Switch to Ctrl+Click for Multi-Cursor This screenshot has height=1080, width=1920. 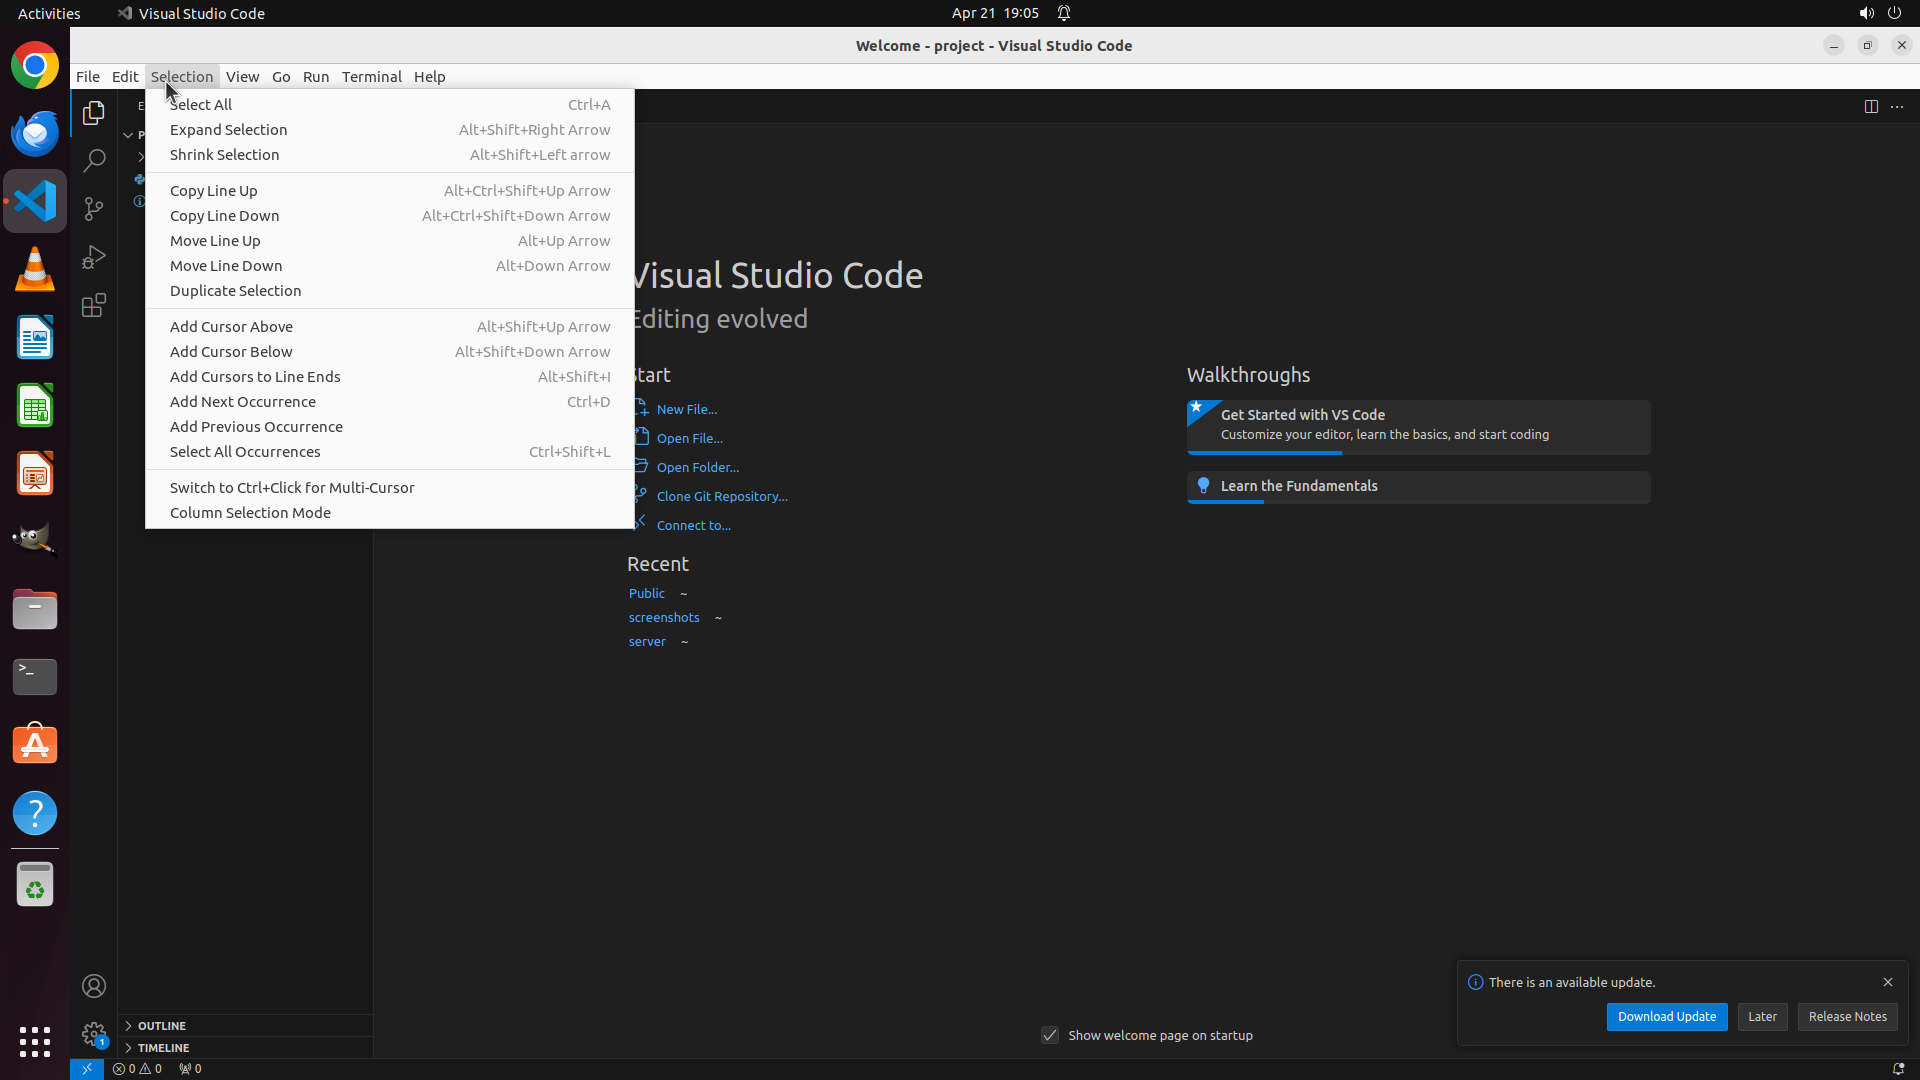click(x=292, y=487)
